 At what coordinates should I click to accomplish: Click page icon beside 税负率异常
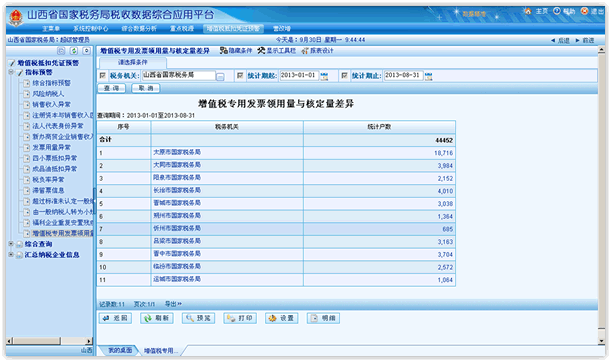coord(26,180)
